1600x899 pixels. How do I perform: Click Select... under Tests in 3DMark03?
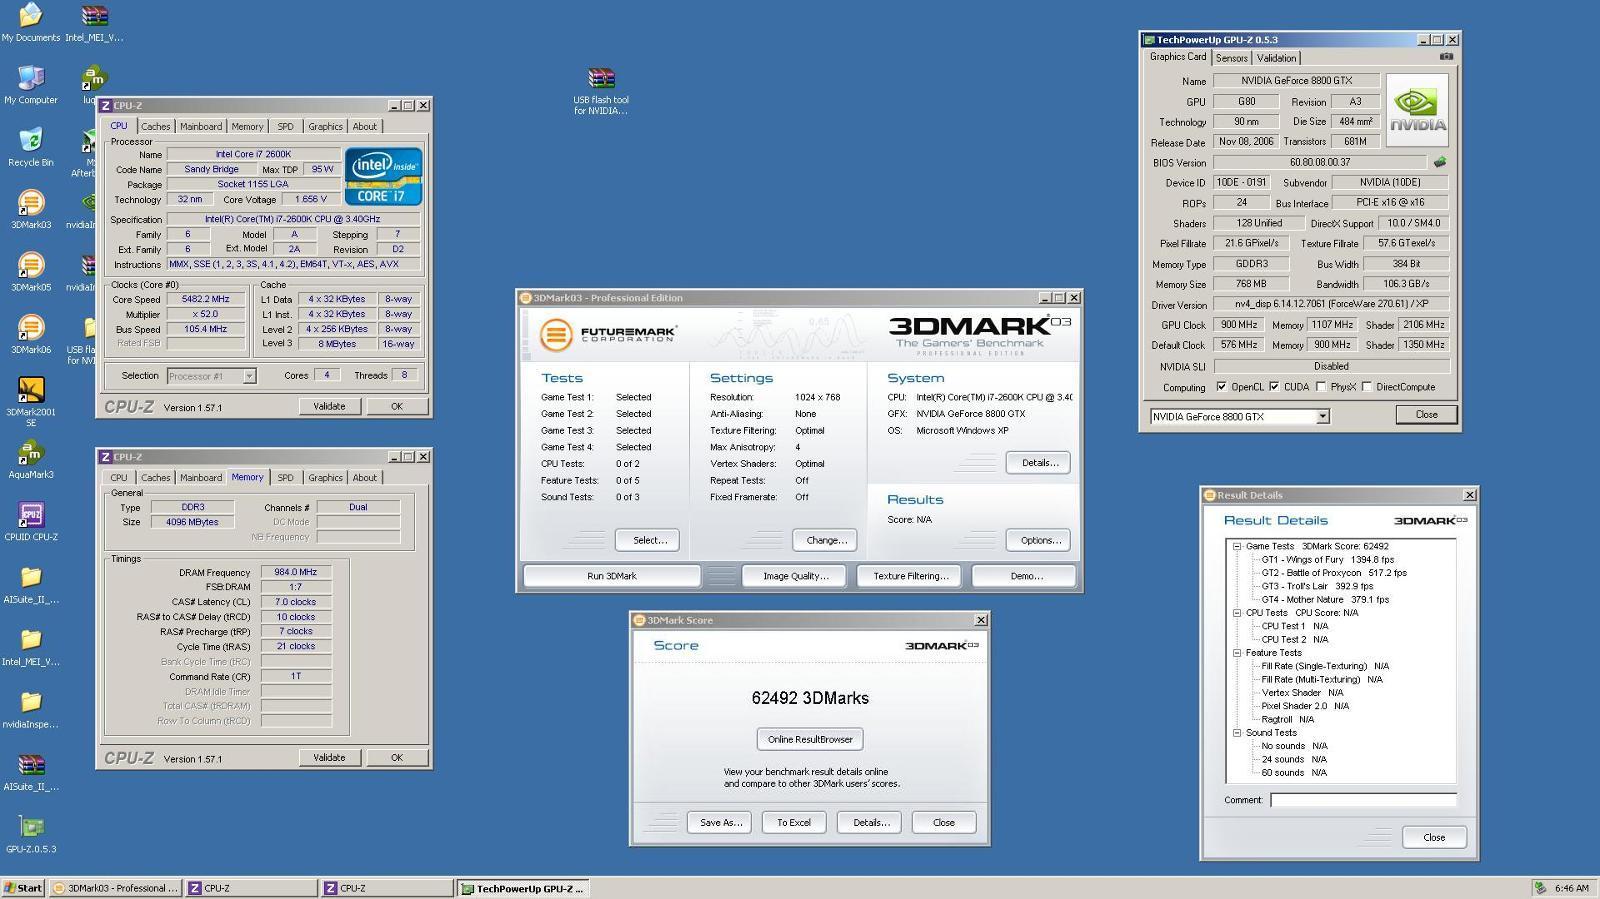(x=649, y=540)
